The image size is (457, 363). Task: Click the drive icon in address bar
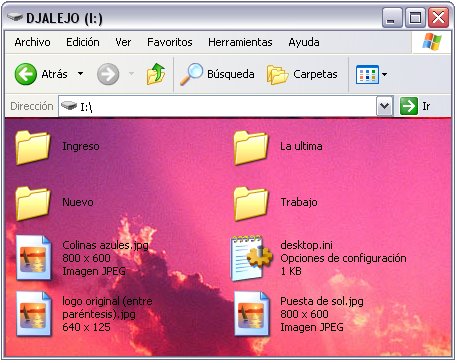(x=69, y=106)
